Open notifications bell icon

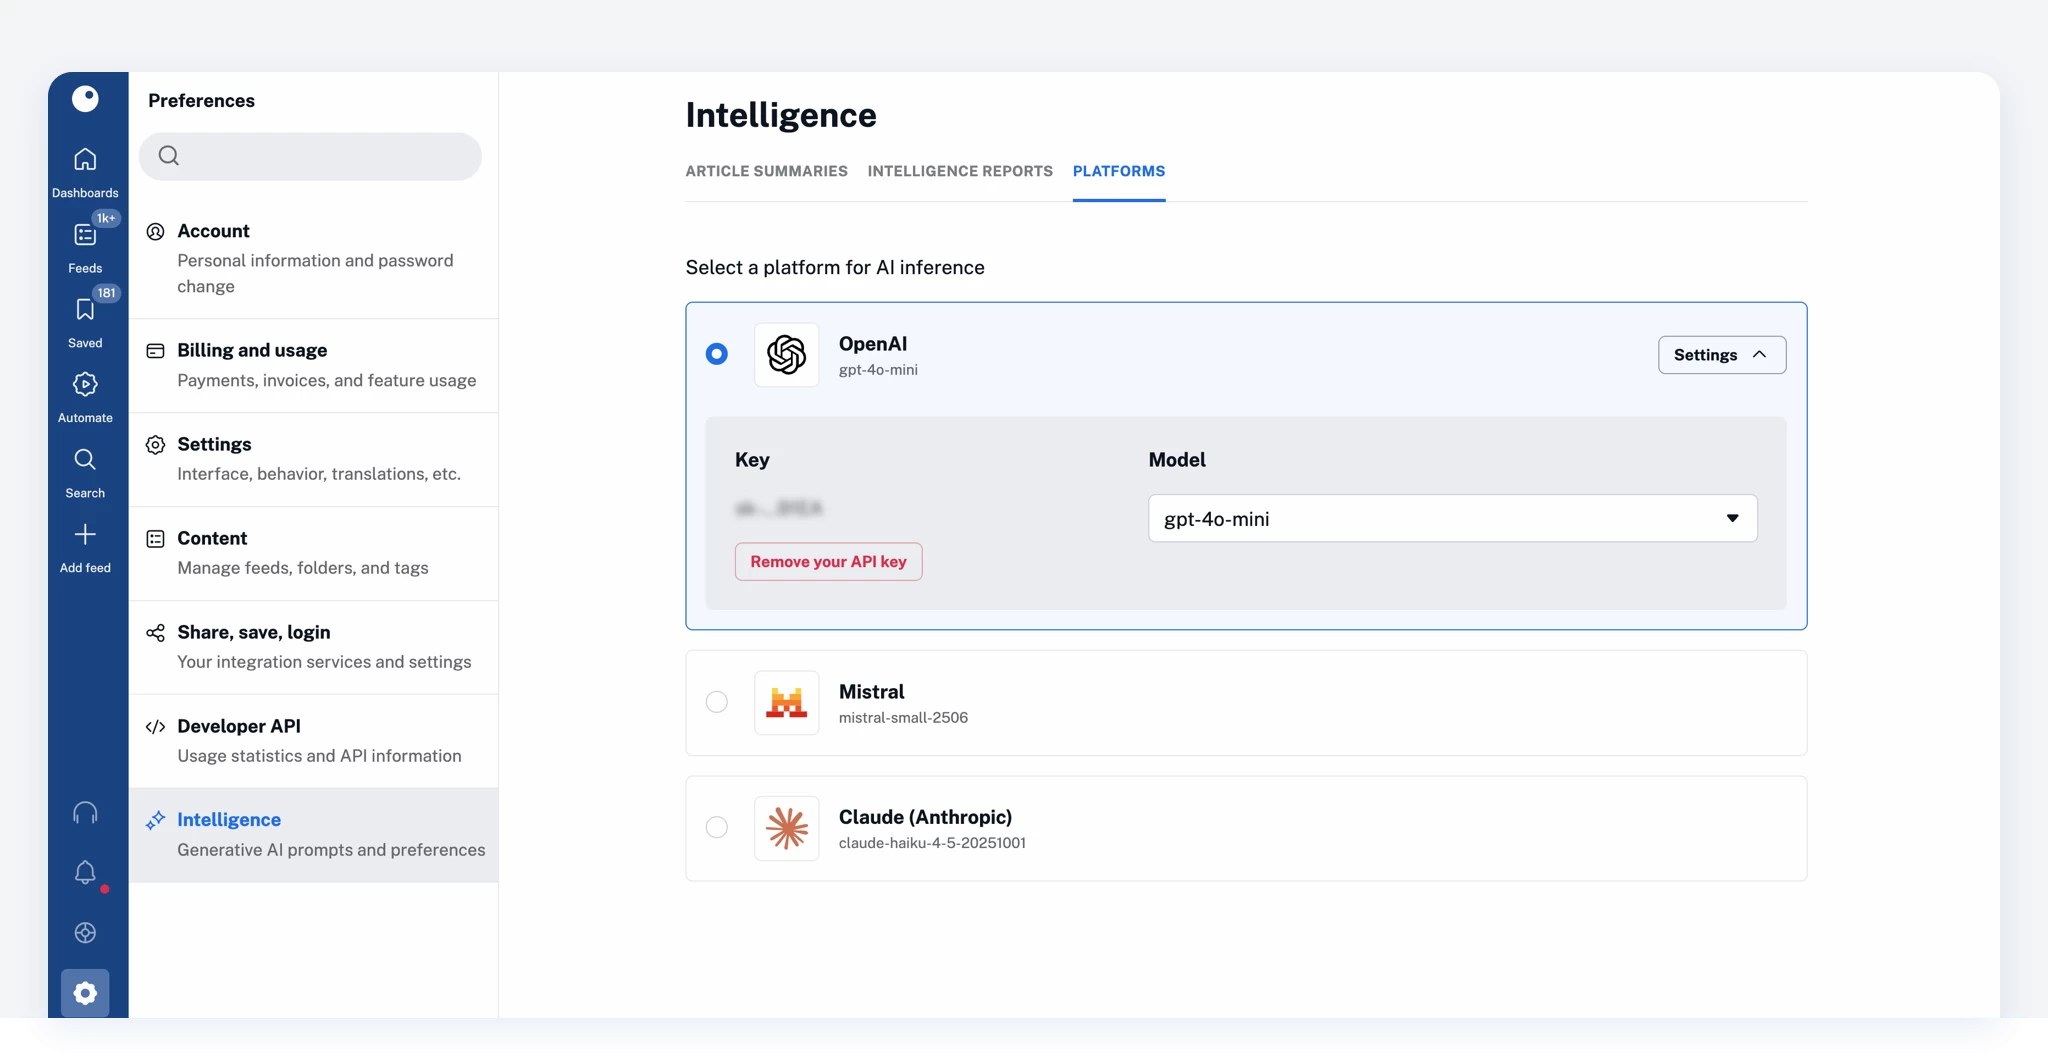coord(85,873)
